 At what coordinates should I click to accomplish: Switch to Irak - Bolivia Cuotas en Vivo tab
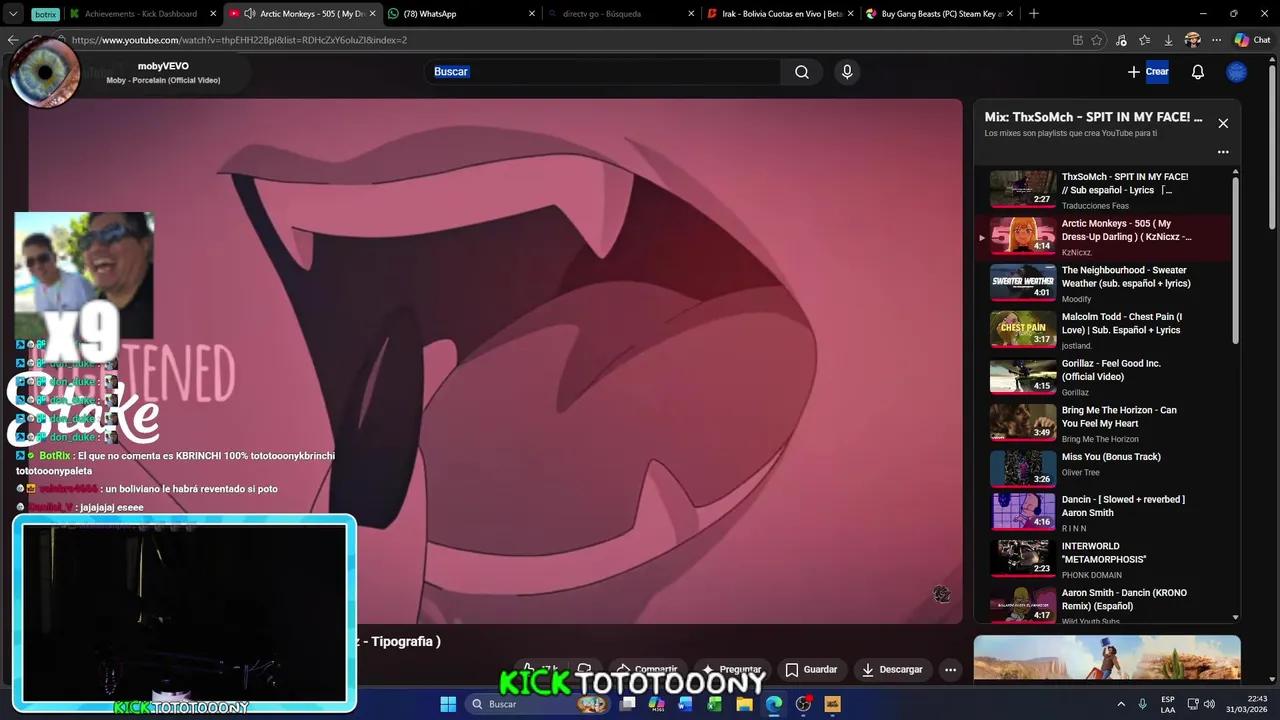pyautogui.click(x=778, y=14)
